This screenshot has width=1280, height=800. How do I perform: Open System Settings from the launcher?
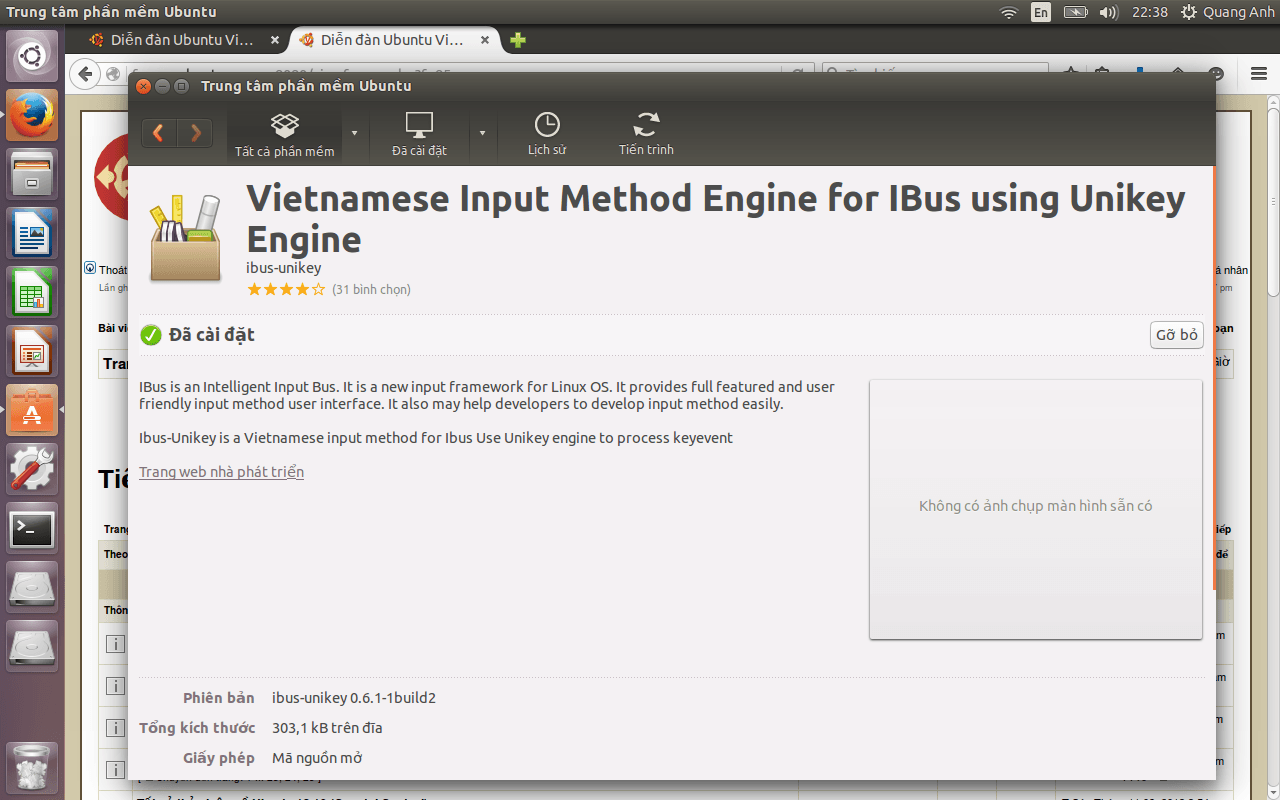(x=32, y=470)
